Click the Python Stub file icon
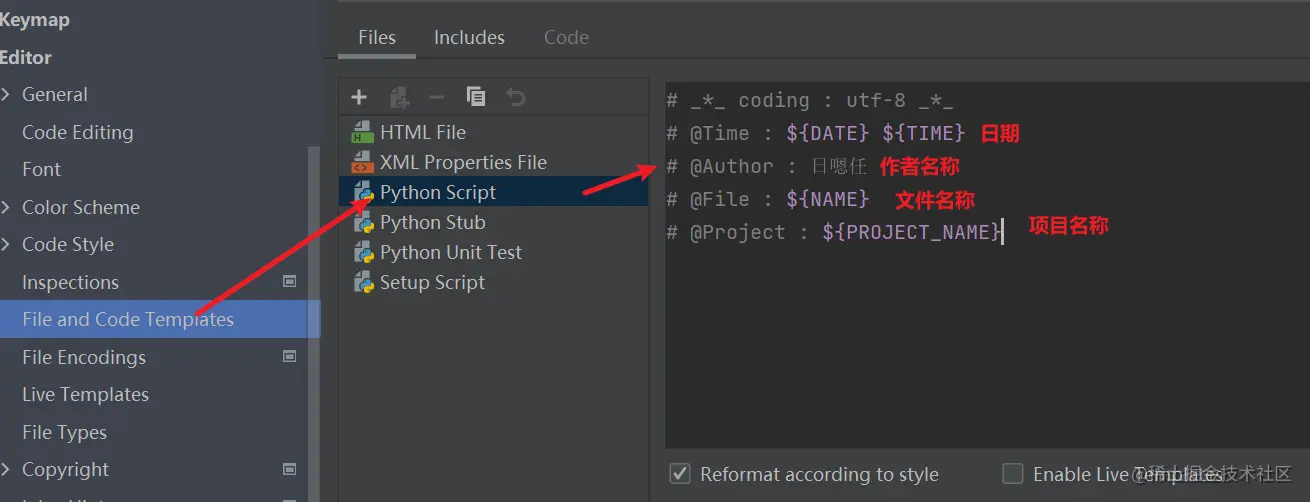The height and width of the screenshot is (502, 1310). 363,222
